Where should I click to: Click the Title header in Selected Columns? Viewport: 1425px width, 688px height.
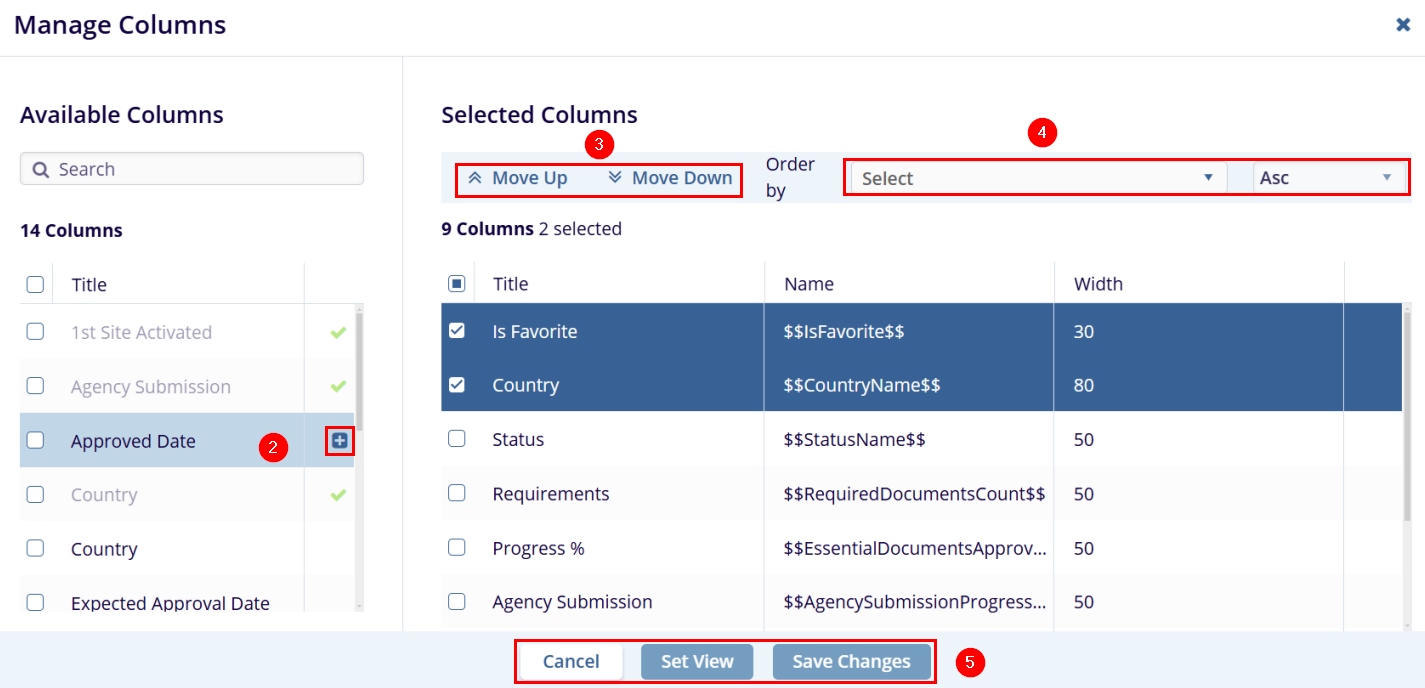(x=510, y=284)
